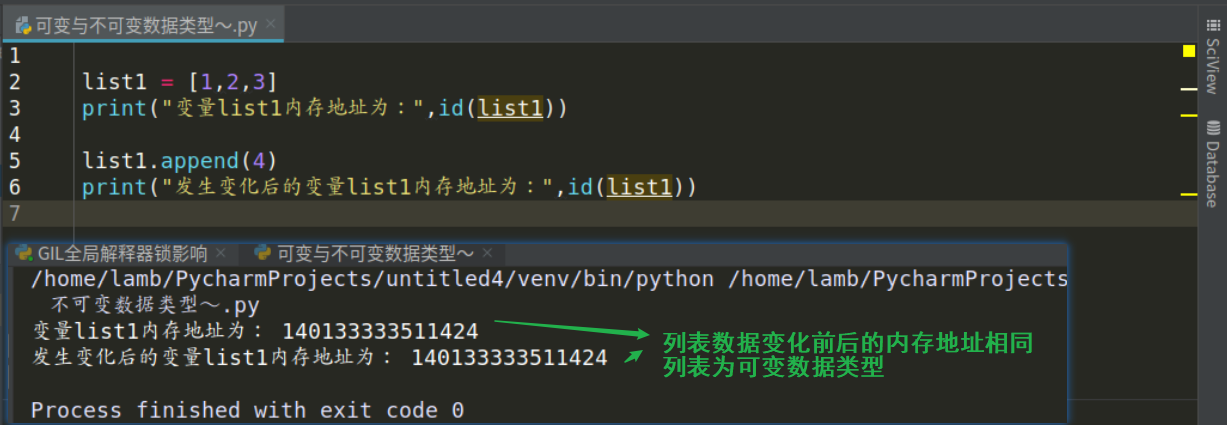This screenshot has height=425, width=1227.
Task: Click output value after 发生变化后的变量list1内存地址为
Action: pos(509,357)
